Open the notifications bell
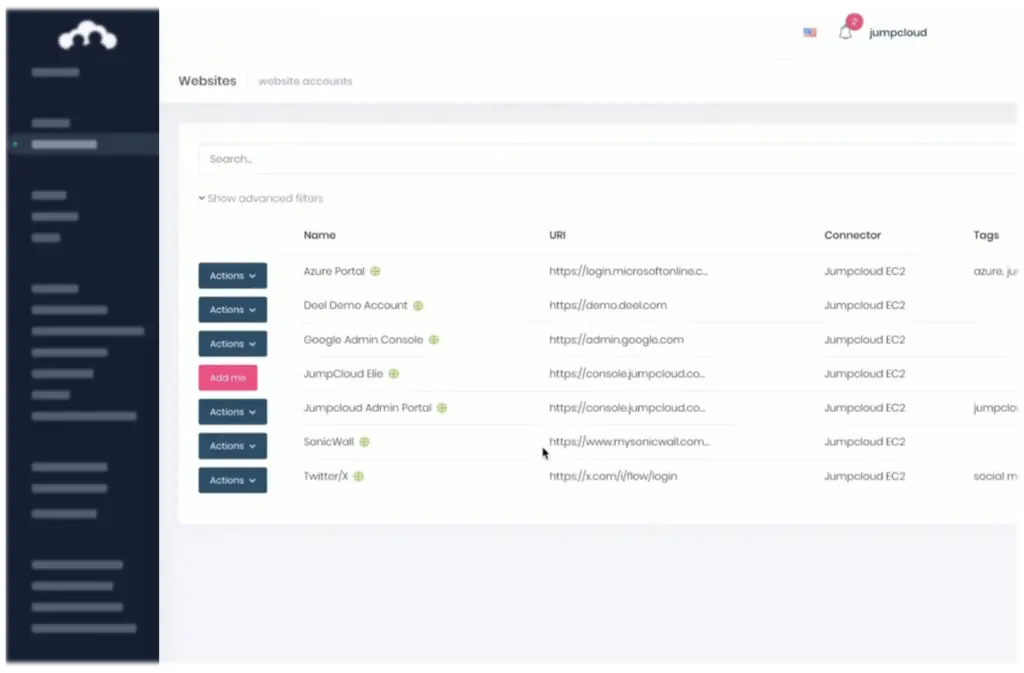The height and width of the screenshot is (673, 1024). [x=845, y=33]
